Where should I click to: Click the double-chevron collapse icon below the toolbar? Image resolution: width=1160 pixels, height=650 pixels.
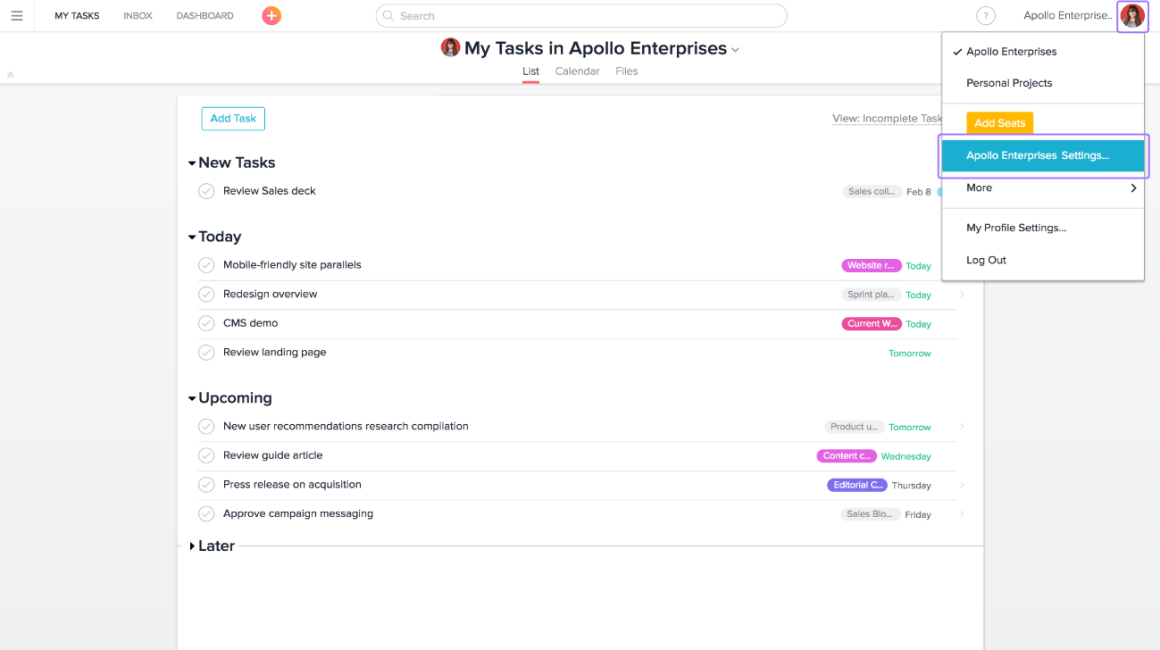click(x=10, y=73)
